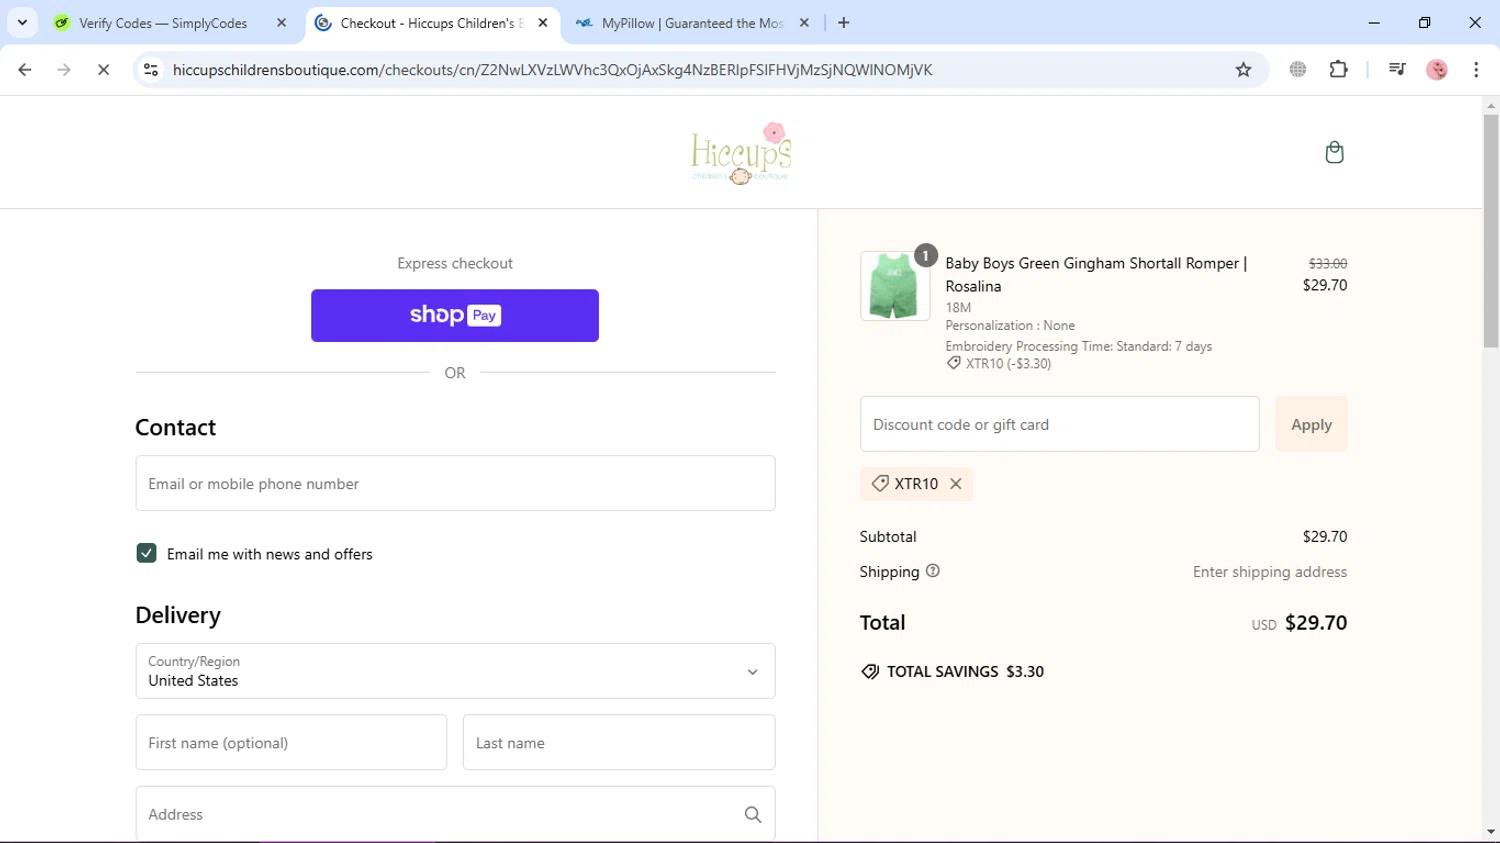Go back to the previous page

coord(25,70)
